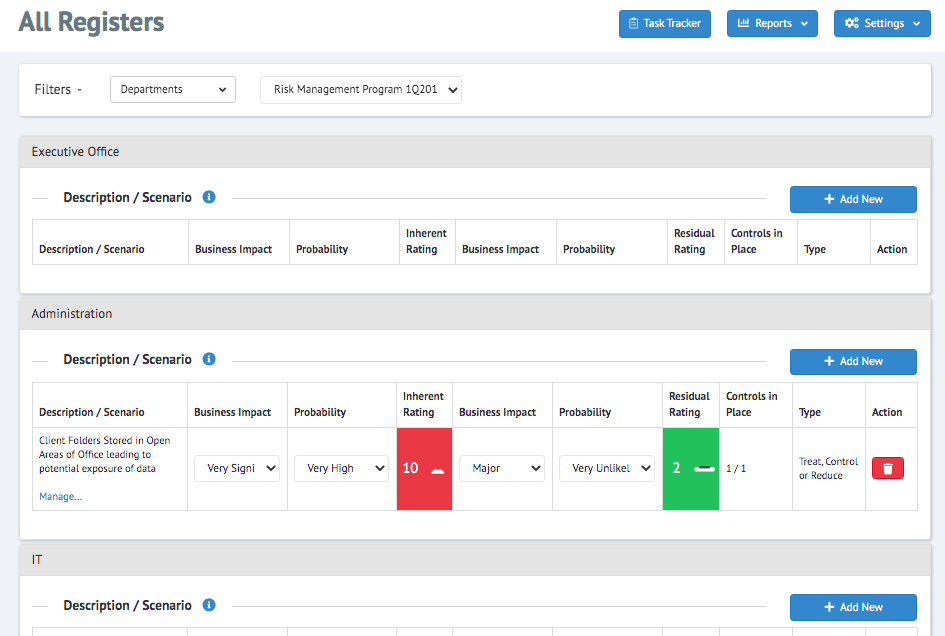Change the Very High probability dropdown
945x636 pixels.
click(341, 468)
